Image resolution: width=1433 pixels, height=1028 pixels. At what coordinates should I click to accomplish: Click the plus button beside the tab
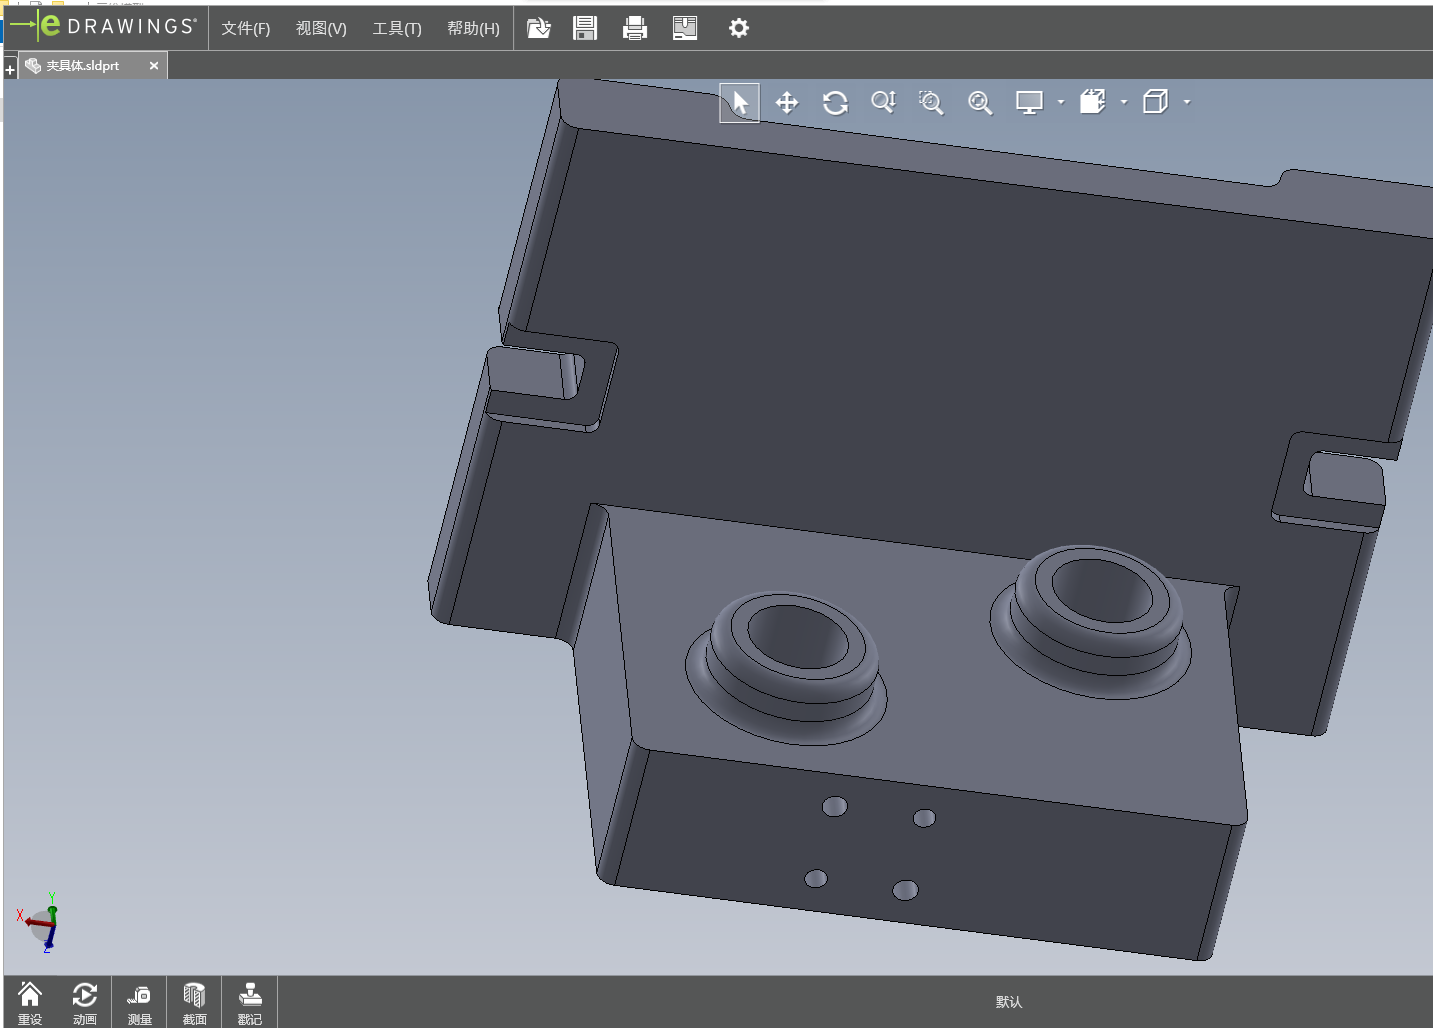pos(10,70)
